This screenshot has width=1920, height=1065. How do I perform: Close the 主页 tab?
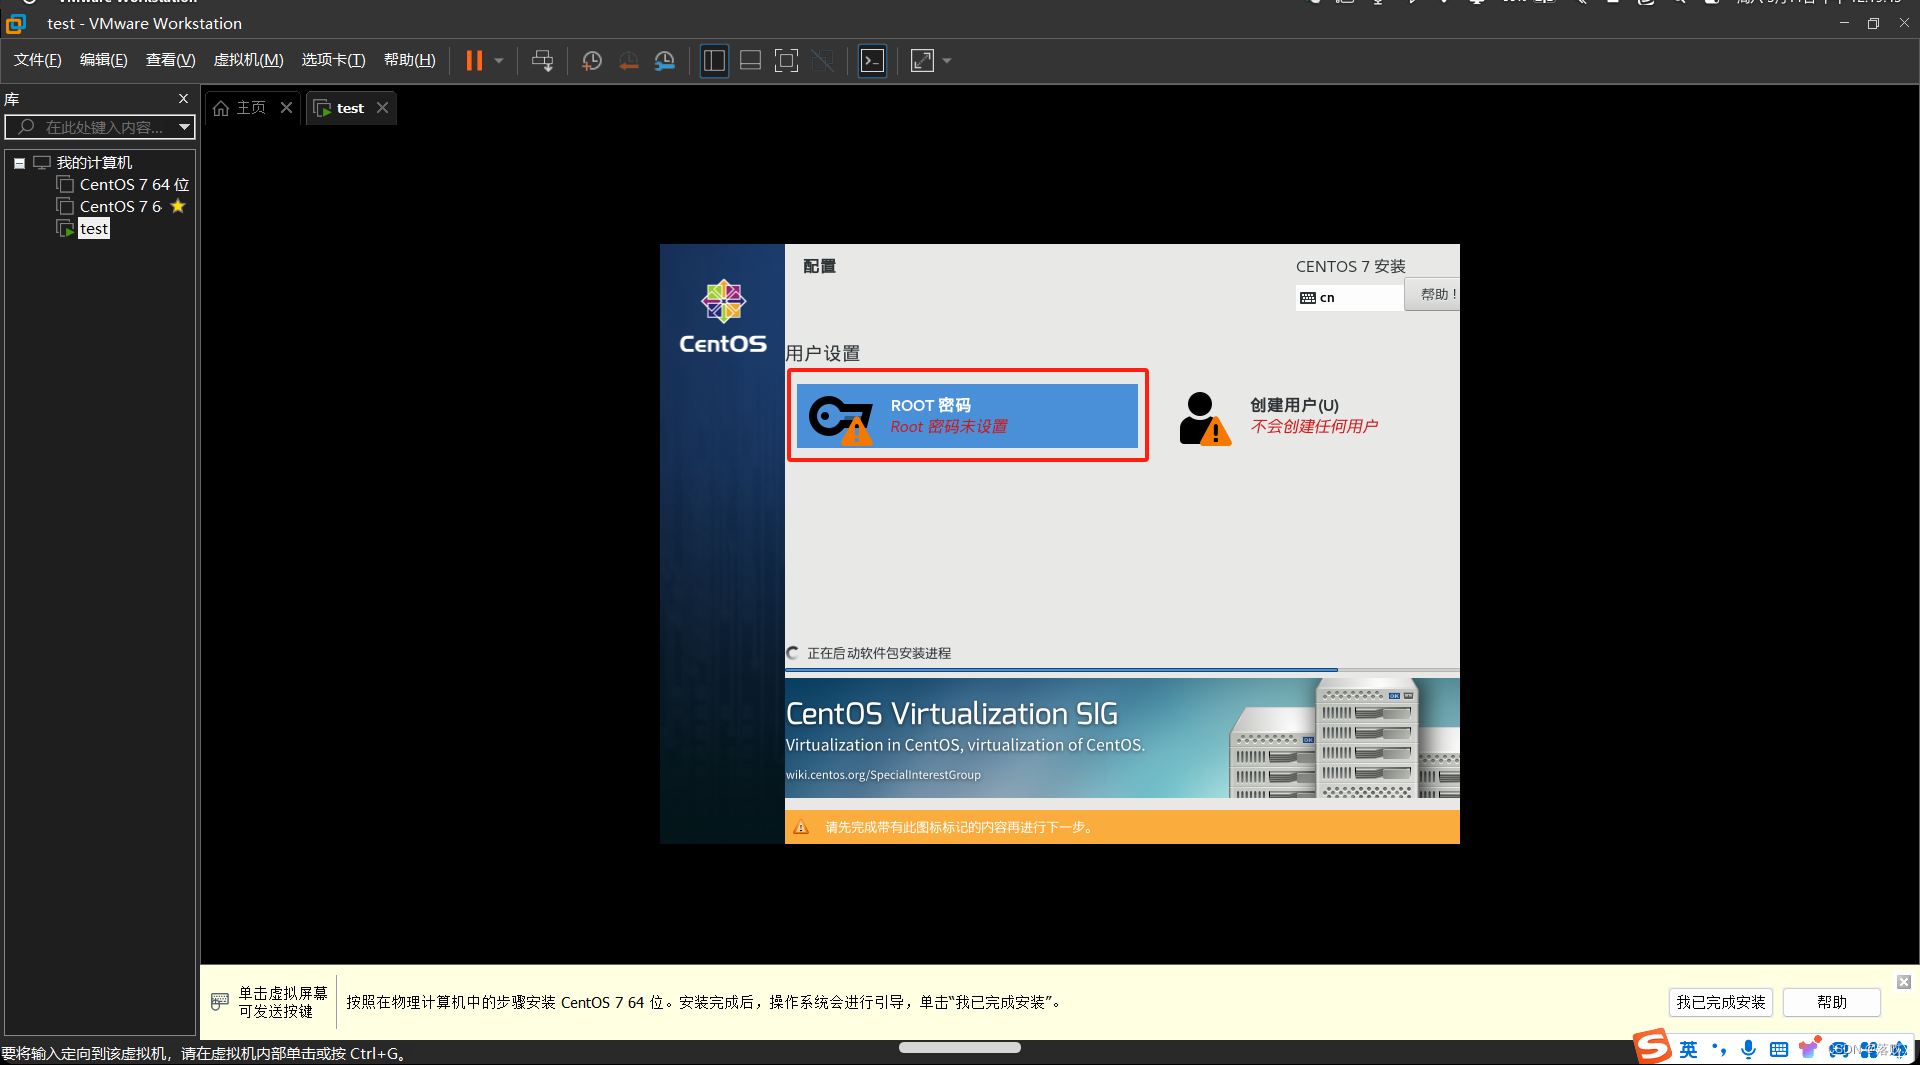286,107
